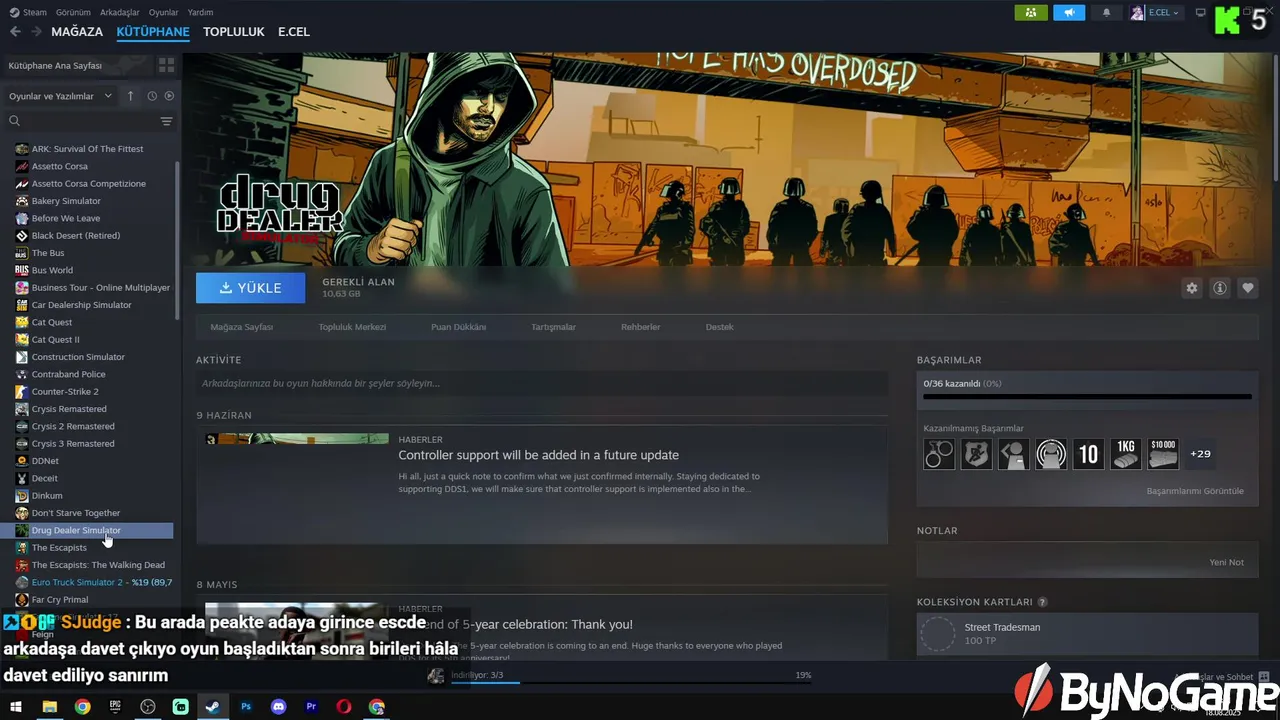Open the Rehberler link
Viewport: 1280px width, 720px height.
pyautogui.click(x=640, y=327)
